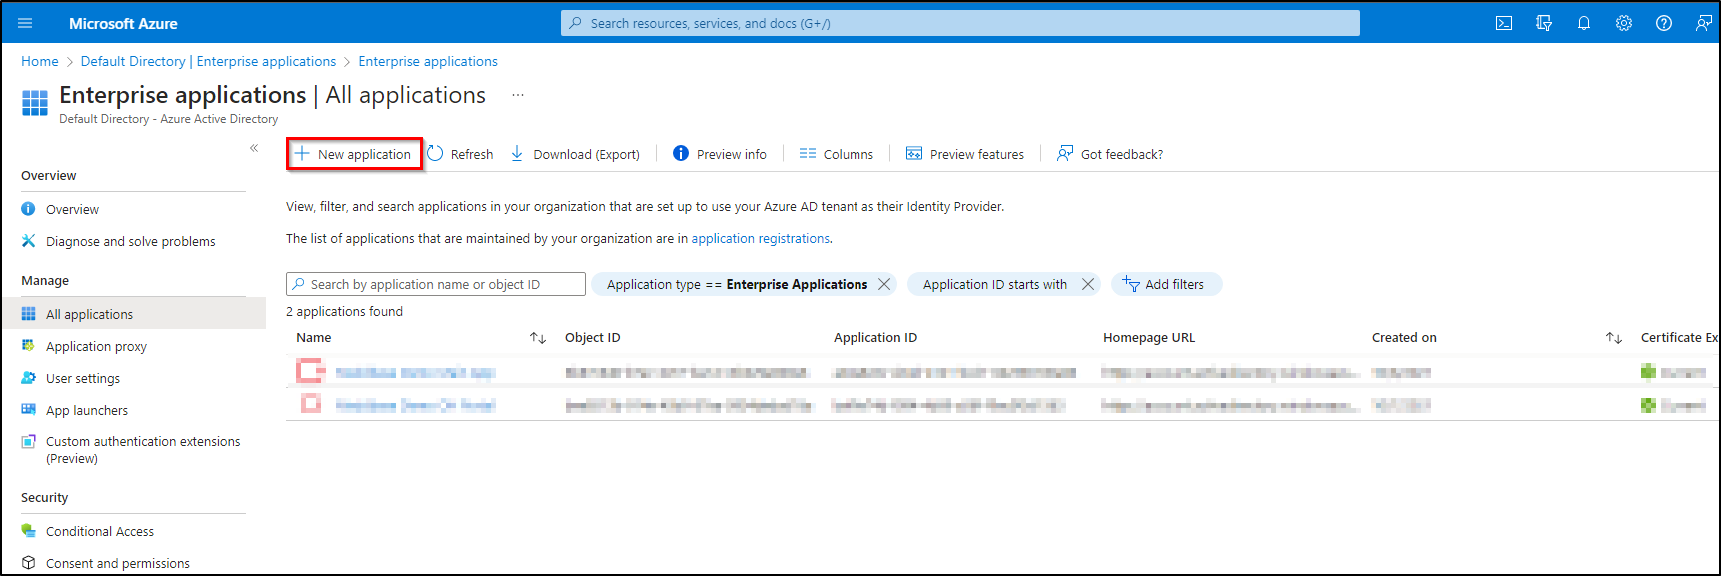Open Azure Cloud Shell icon
The image size is (1721, 576).
(1503, 23)
